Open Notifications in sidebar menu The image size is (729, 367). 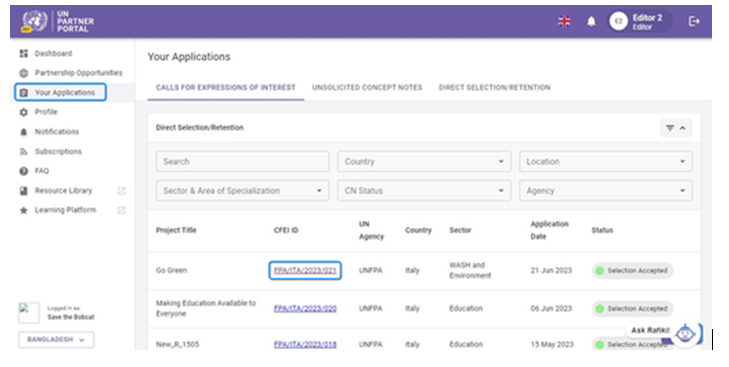pyautogui.click(x=57, y=132)
